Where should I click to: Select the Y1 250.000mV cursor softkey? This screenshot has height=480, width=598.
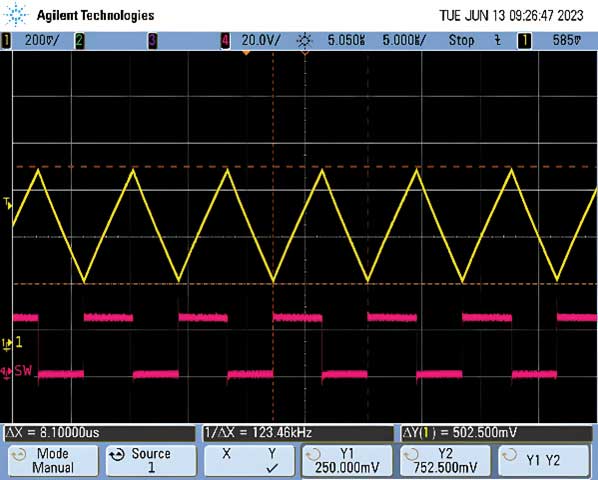(347, 460)
